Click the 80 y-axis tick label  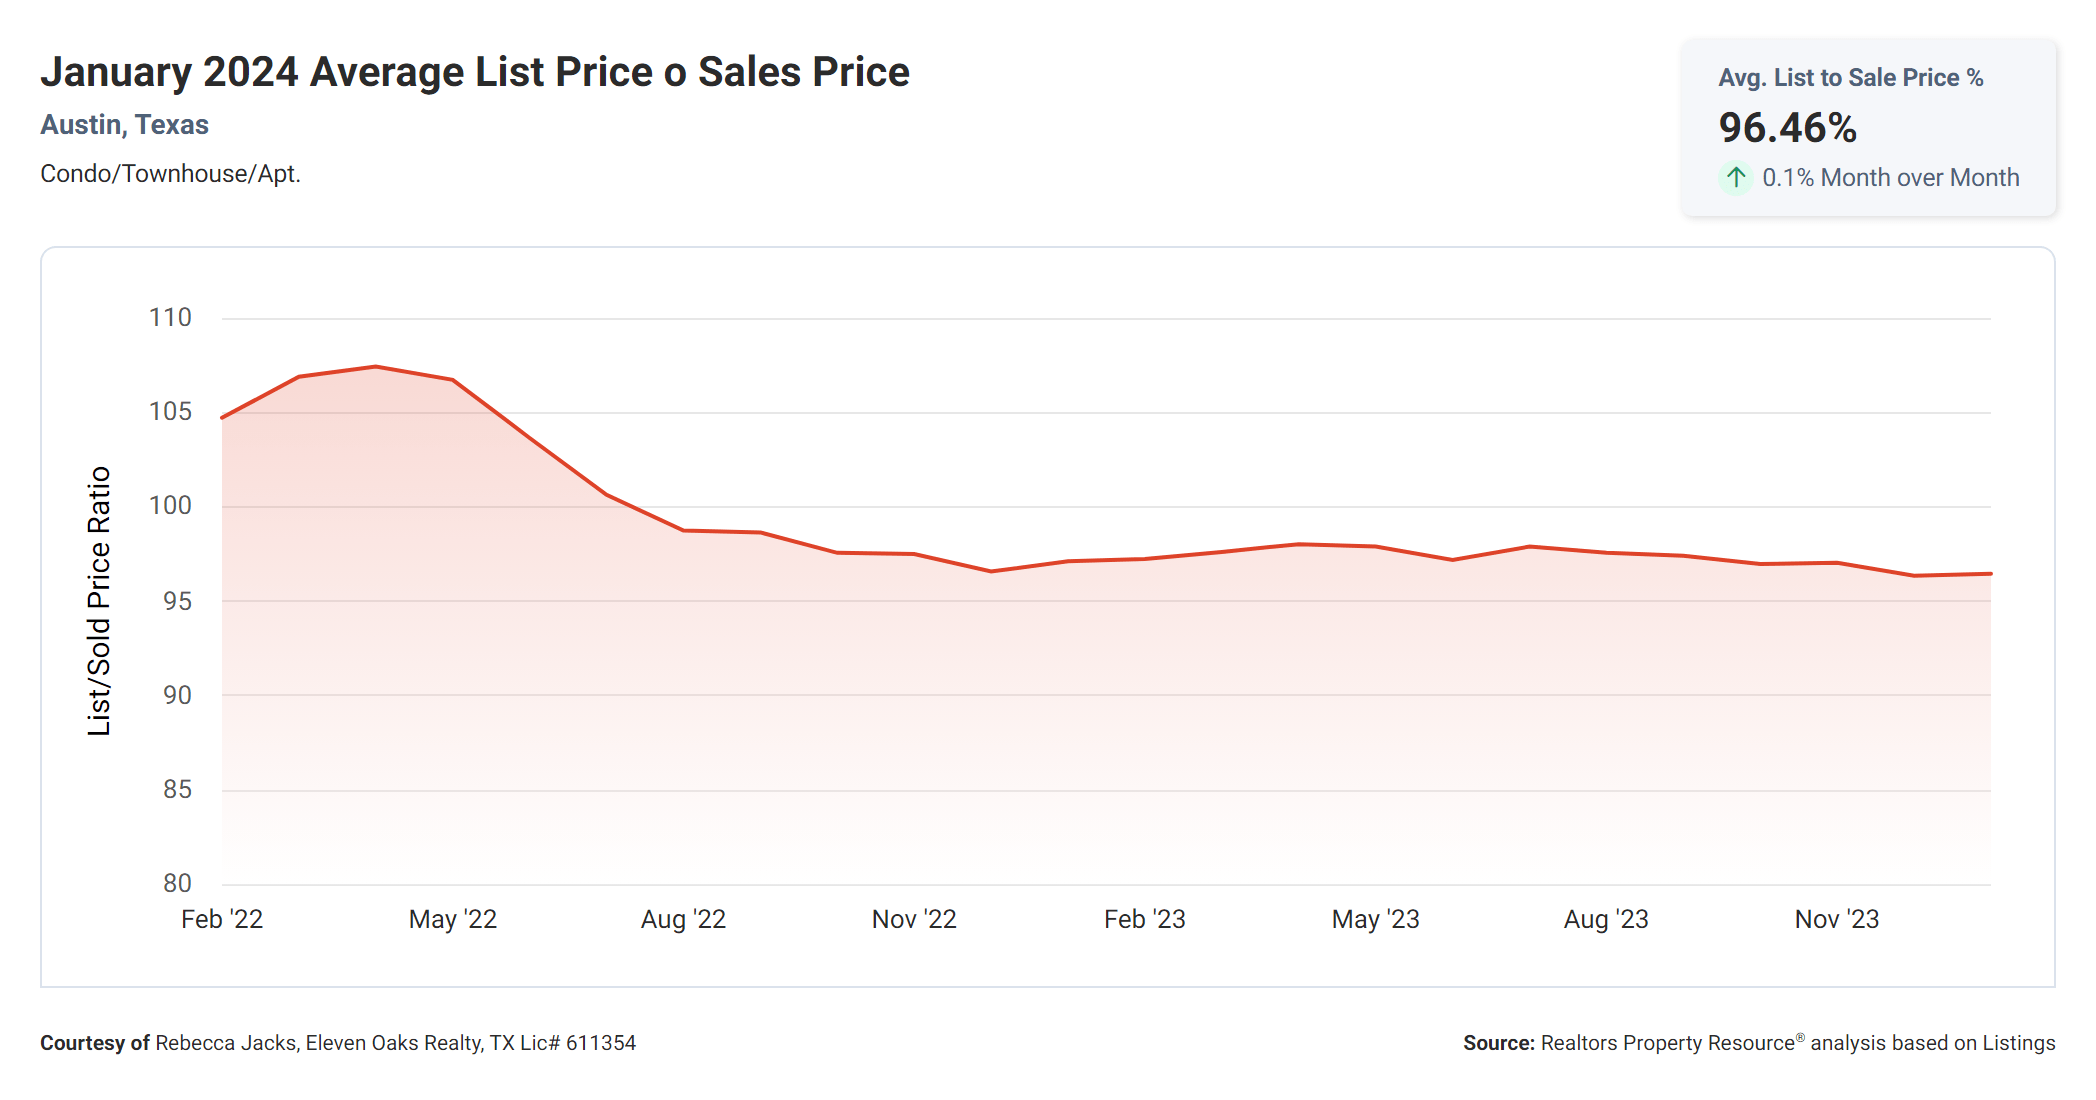pyautogui.click(x=177, y=883)
